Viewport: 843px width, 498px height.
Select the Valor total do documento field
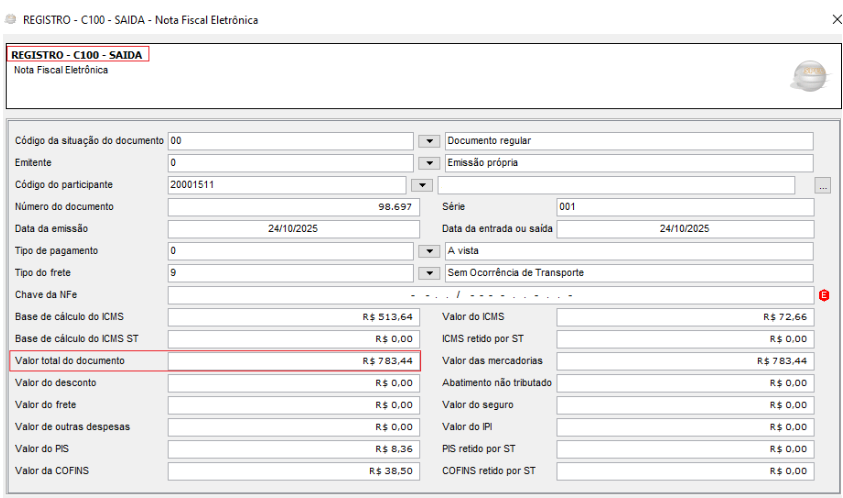[293, 360]
